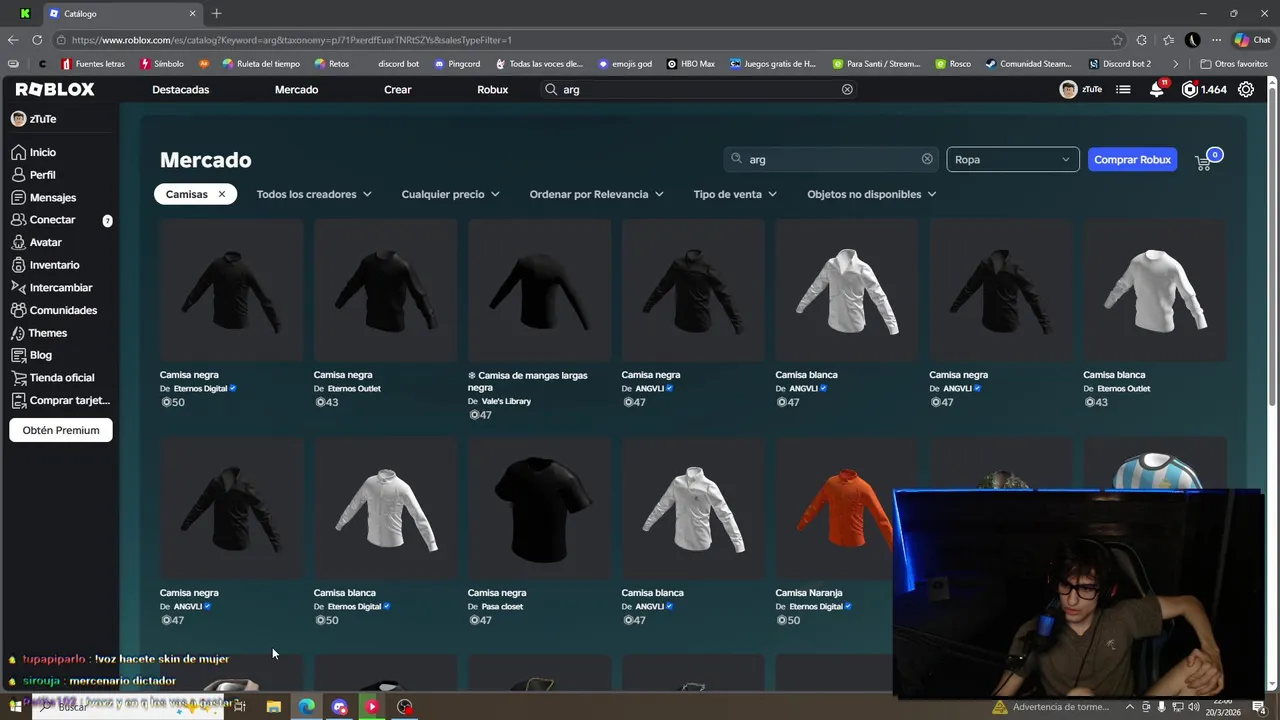Image resolution: width=1280 pixels, height=720 pixels.
Task: Clear the 'arg' Mercado search field
Action: tap(927, 159)
